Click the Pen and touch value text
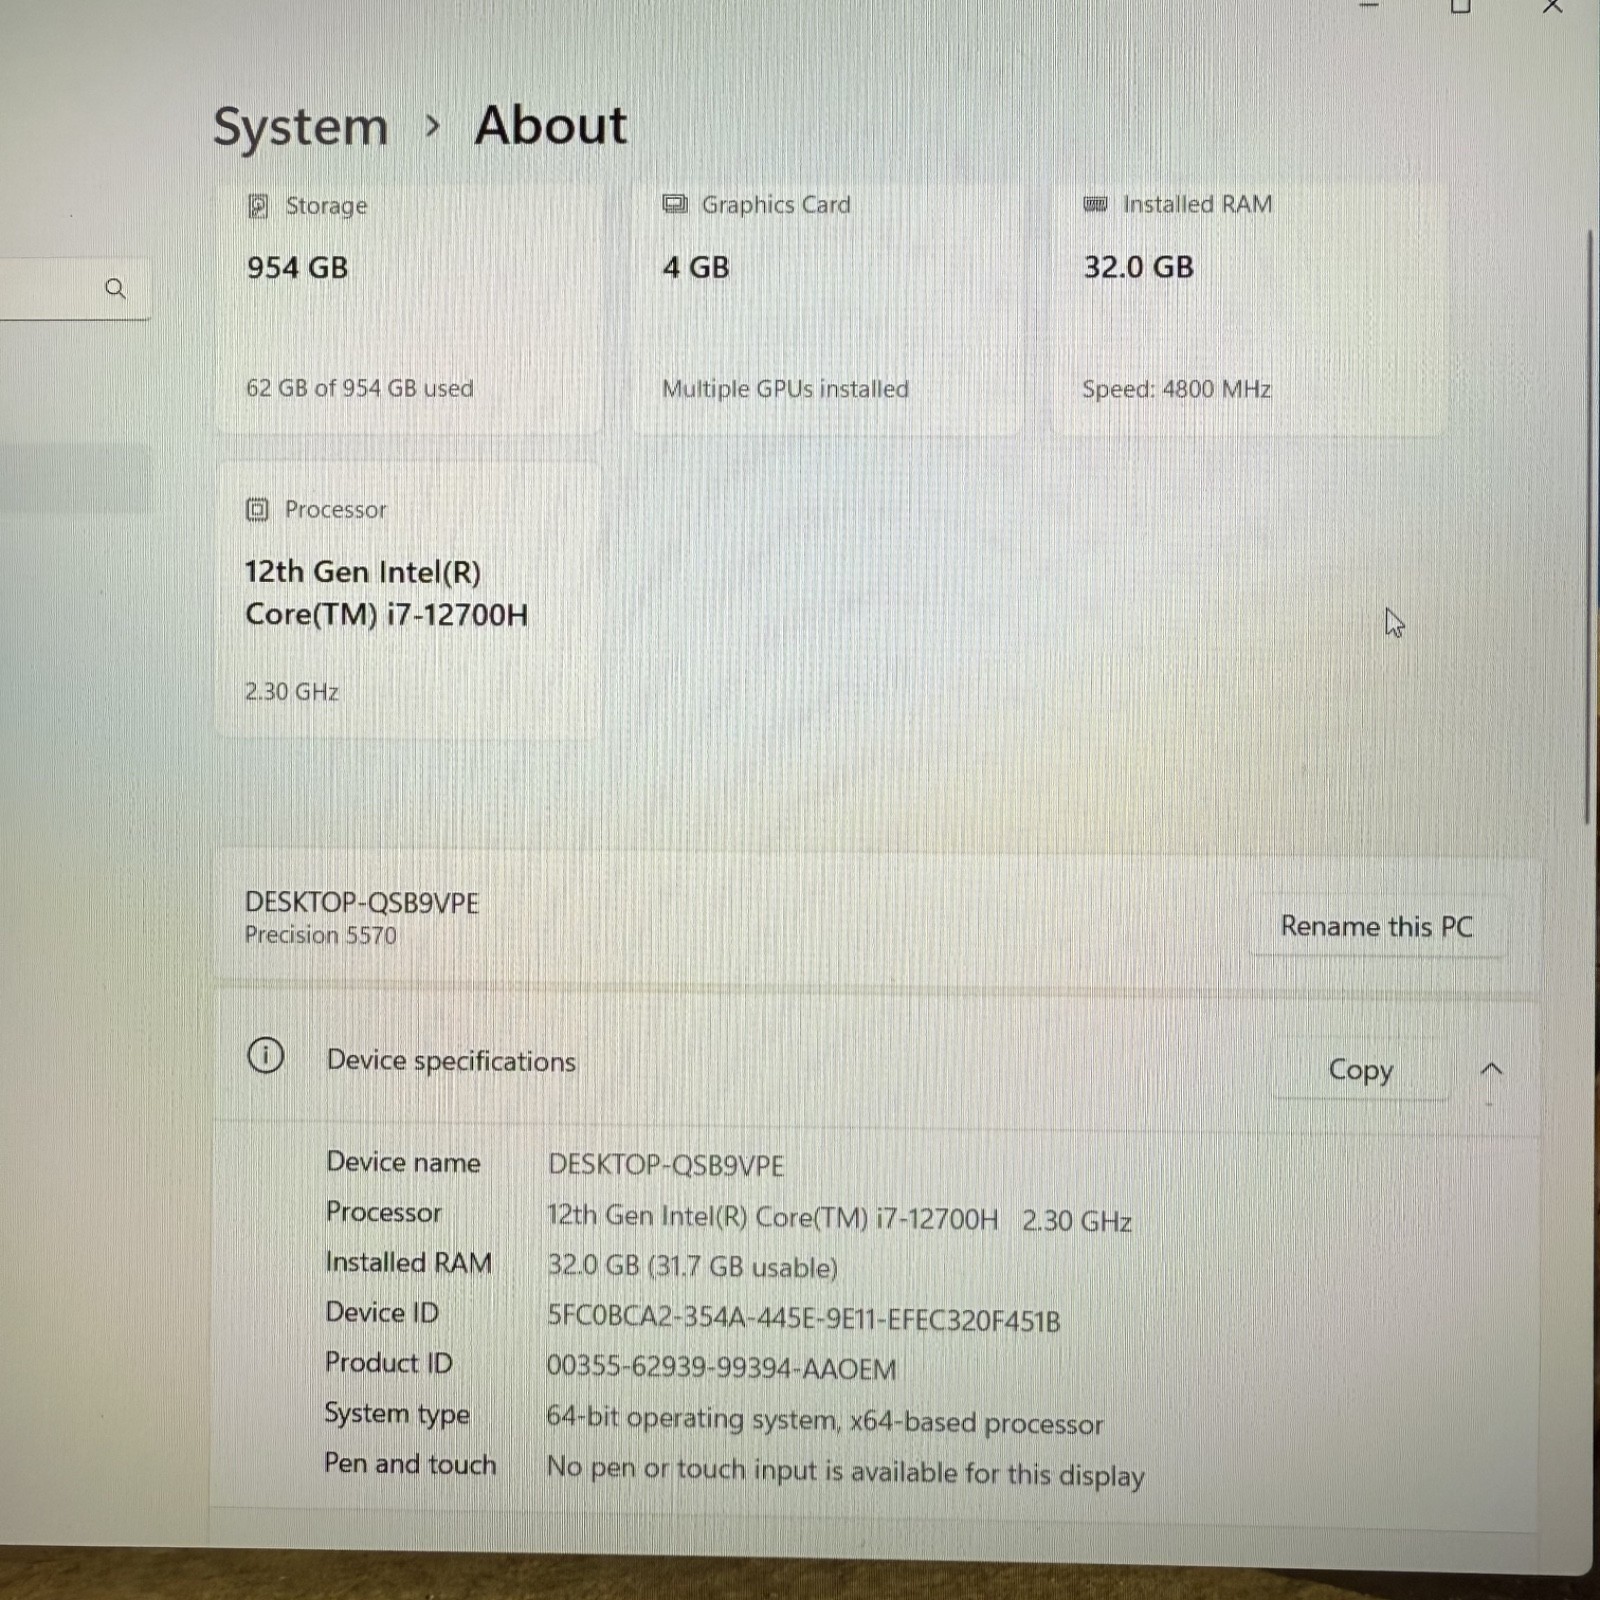 tap(845, 1471)
